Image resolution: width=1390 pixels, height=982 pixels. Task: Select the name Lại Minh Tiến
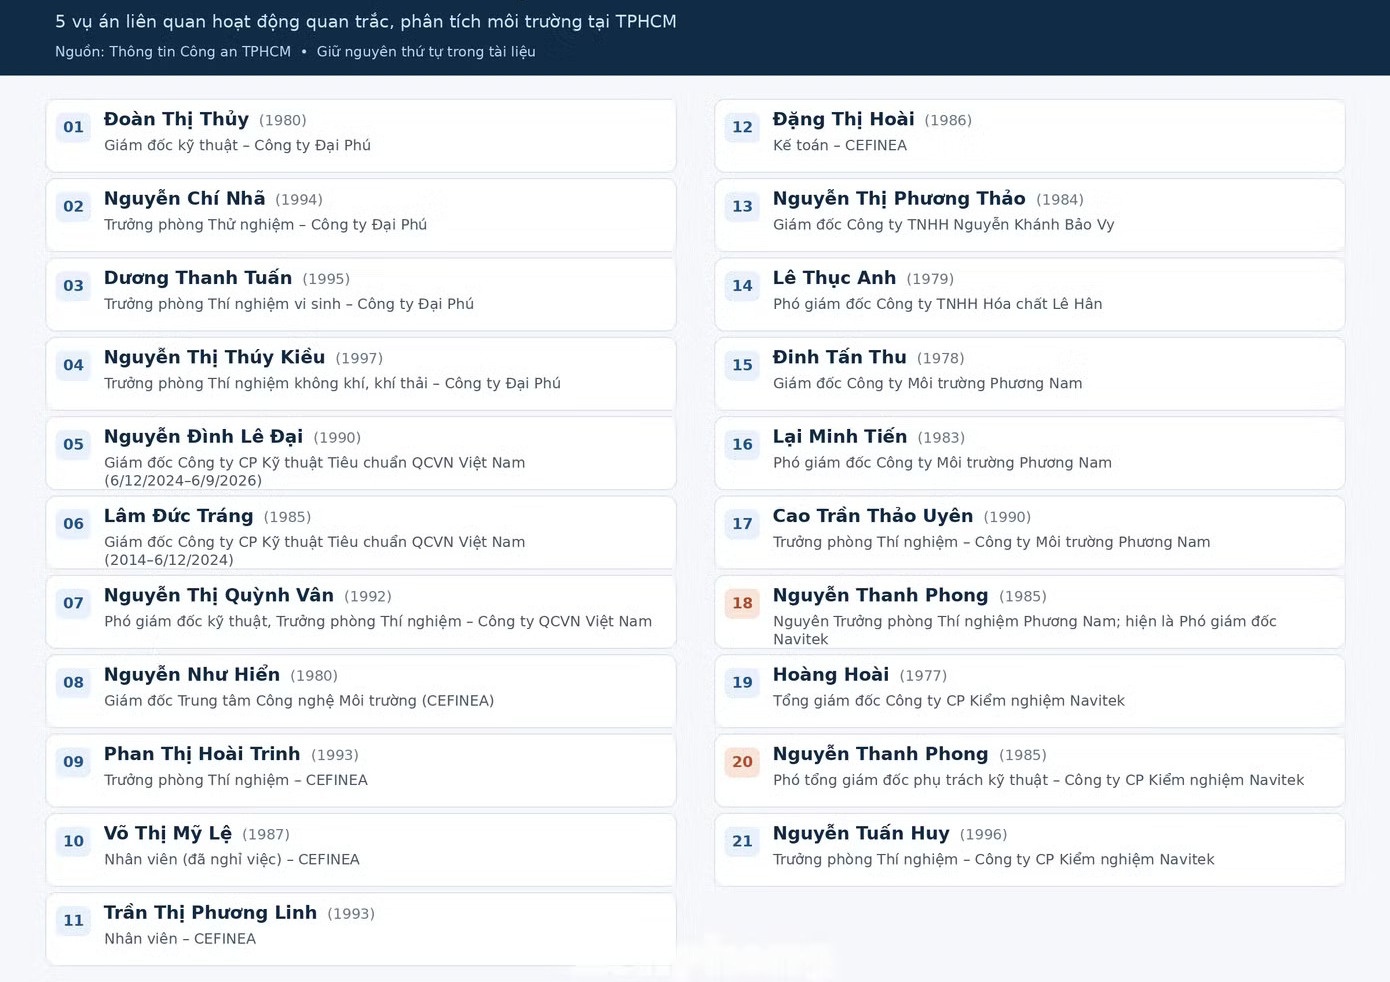(840, 436)
